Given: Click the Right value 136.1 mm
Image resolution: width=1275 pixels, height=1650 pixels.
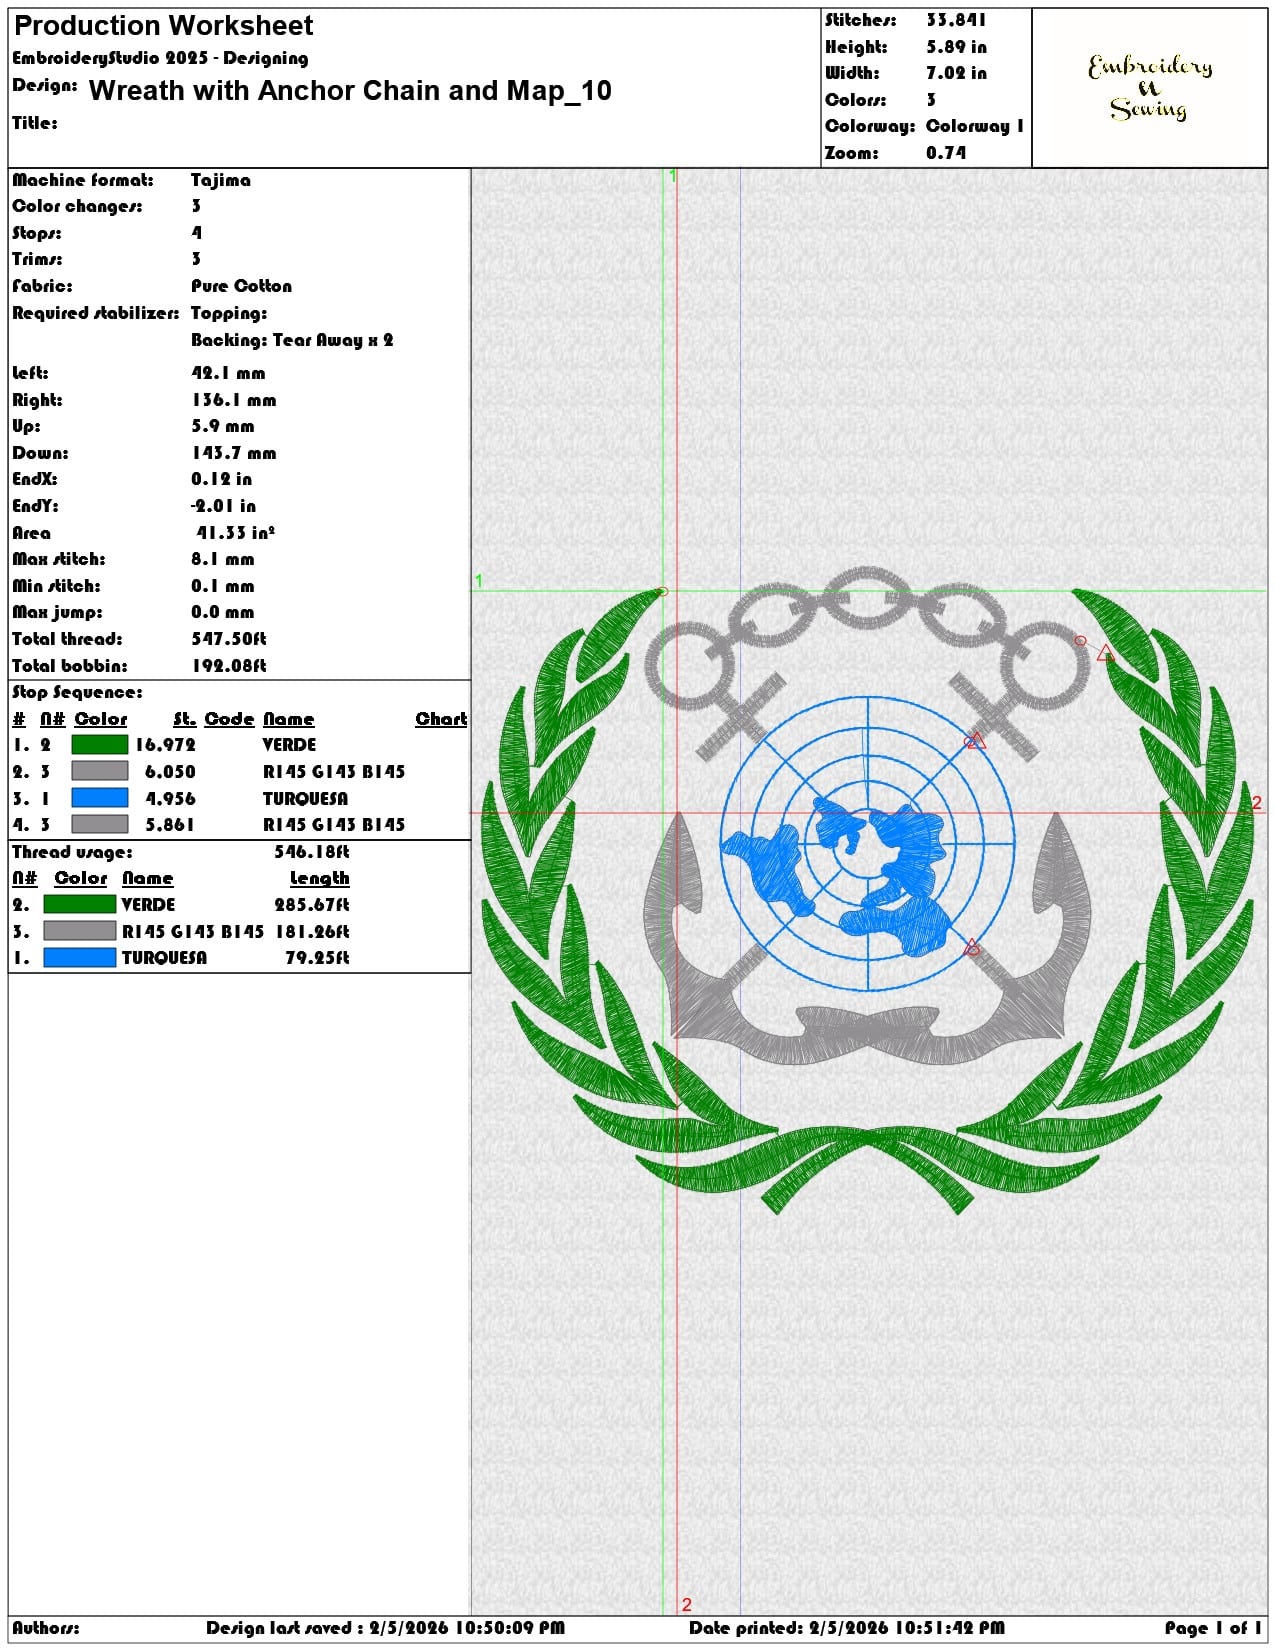Looking at the screenshot, I should [x=234, y=400].
